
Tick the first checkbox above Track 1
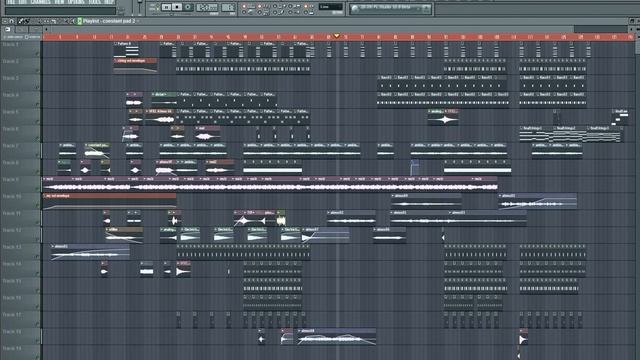point(4,37)
